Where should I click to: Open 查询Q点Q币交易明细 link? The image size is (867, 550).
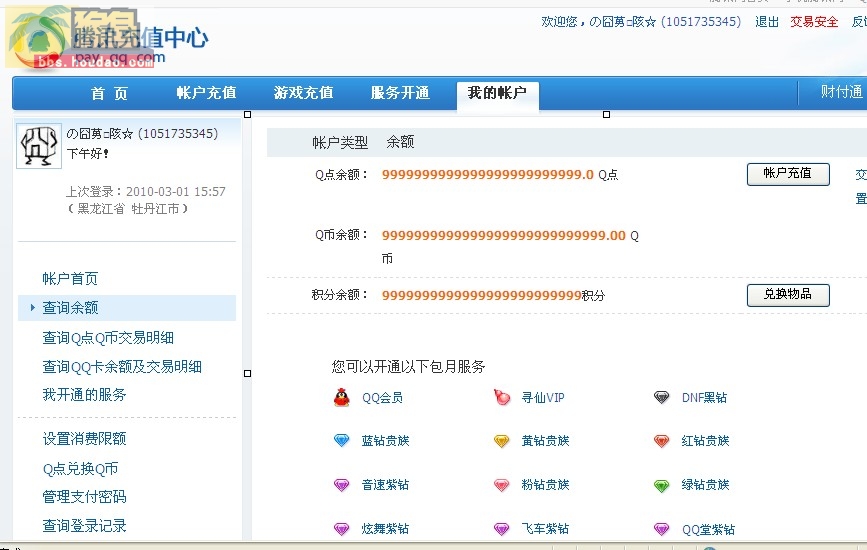pyautogui.click(x=108, y=338)
